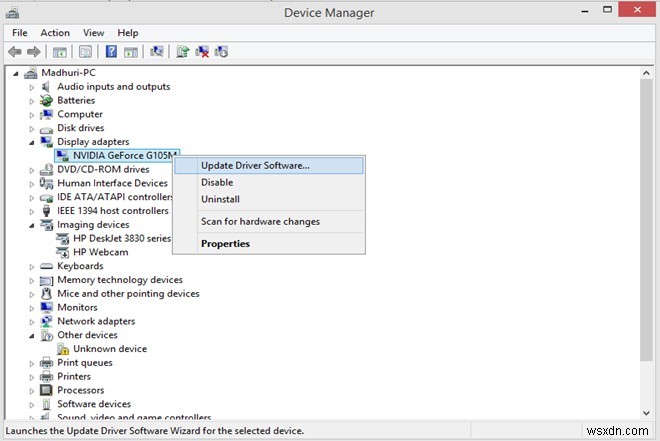Select the HP Webcam device icon
660x441 pixels.
(64, 252)
